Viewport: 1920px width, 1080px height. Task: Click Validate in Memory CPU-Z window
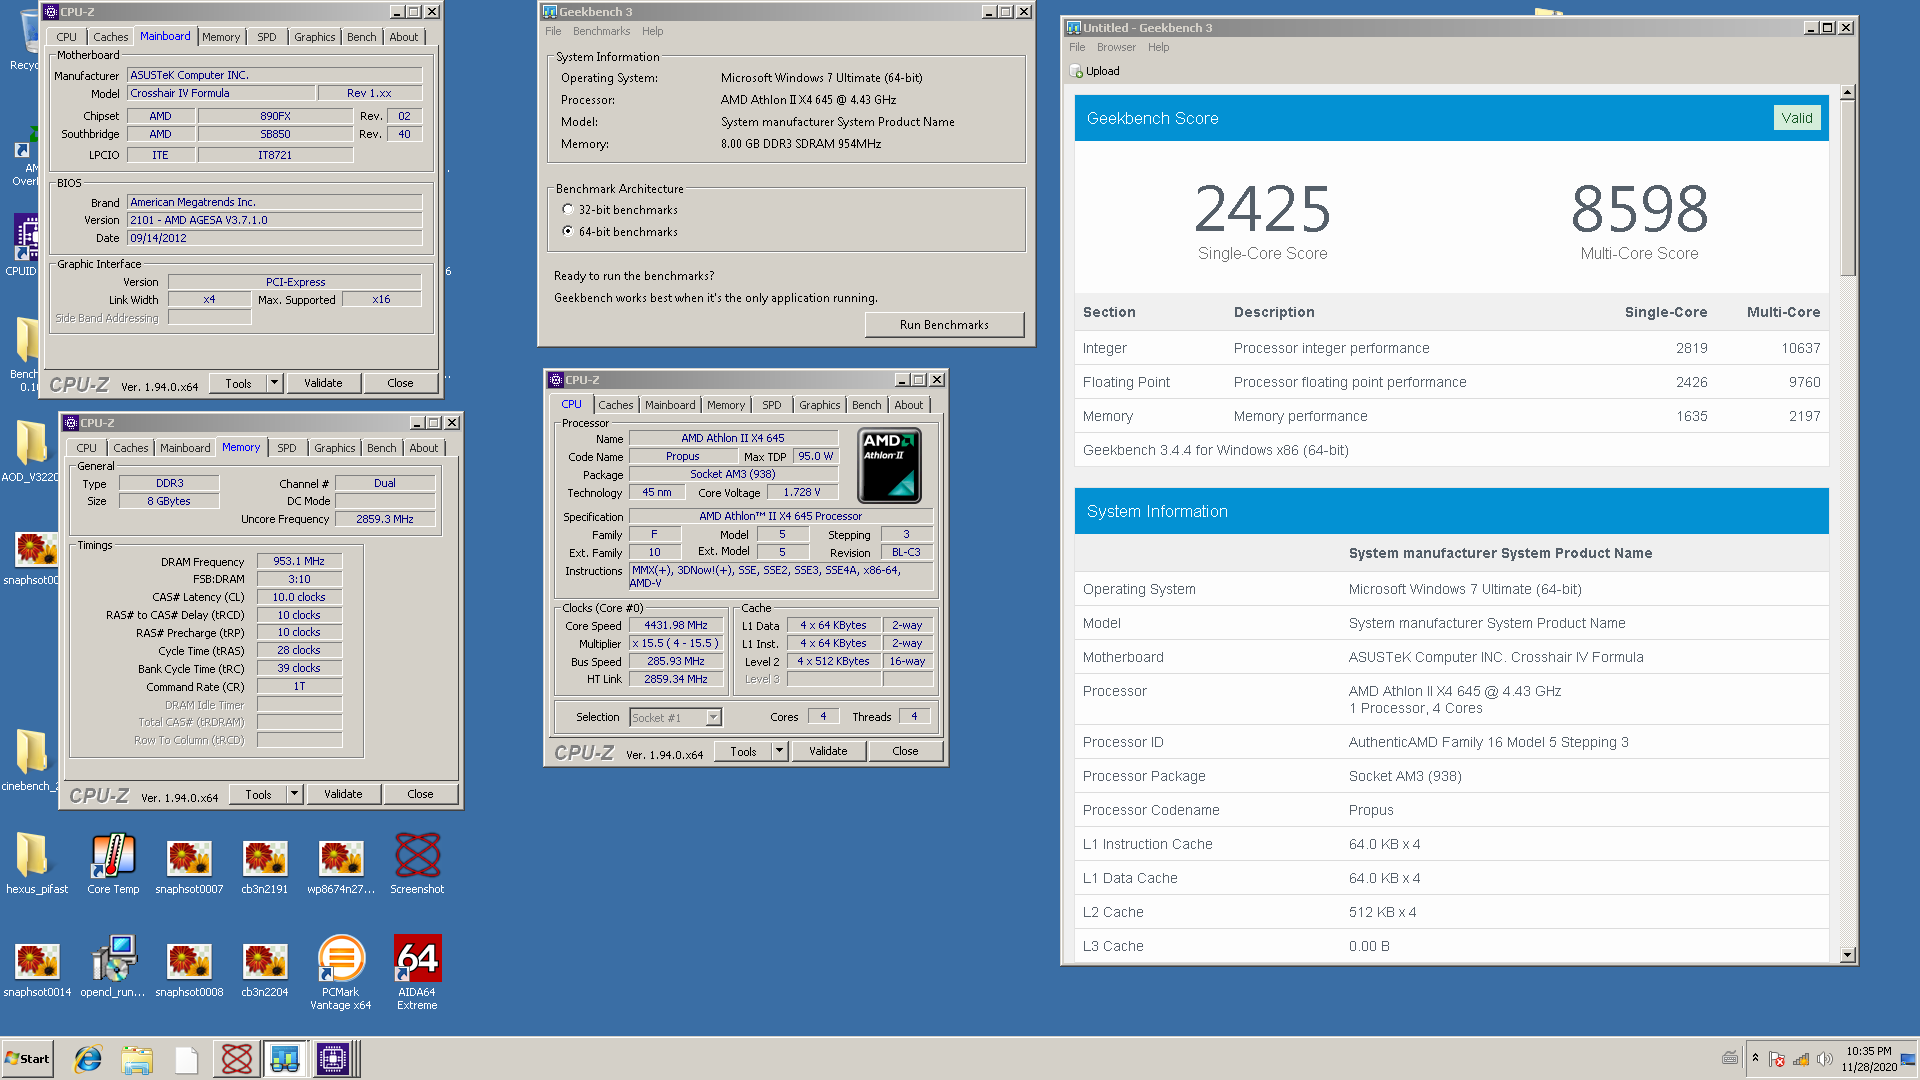tap(343, 794)
